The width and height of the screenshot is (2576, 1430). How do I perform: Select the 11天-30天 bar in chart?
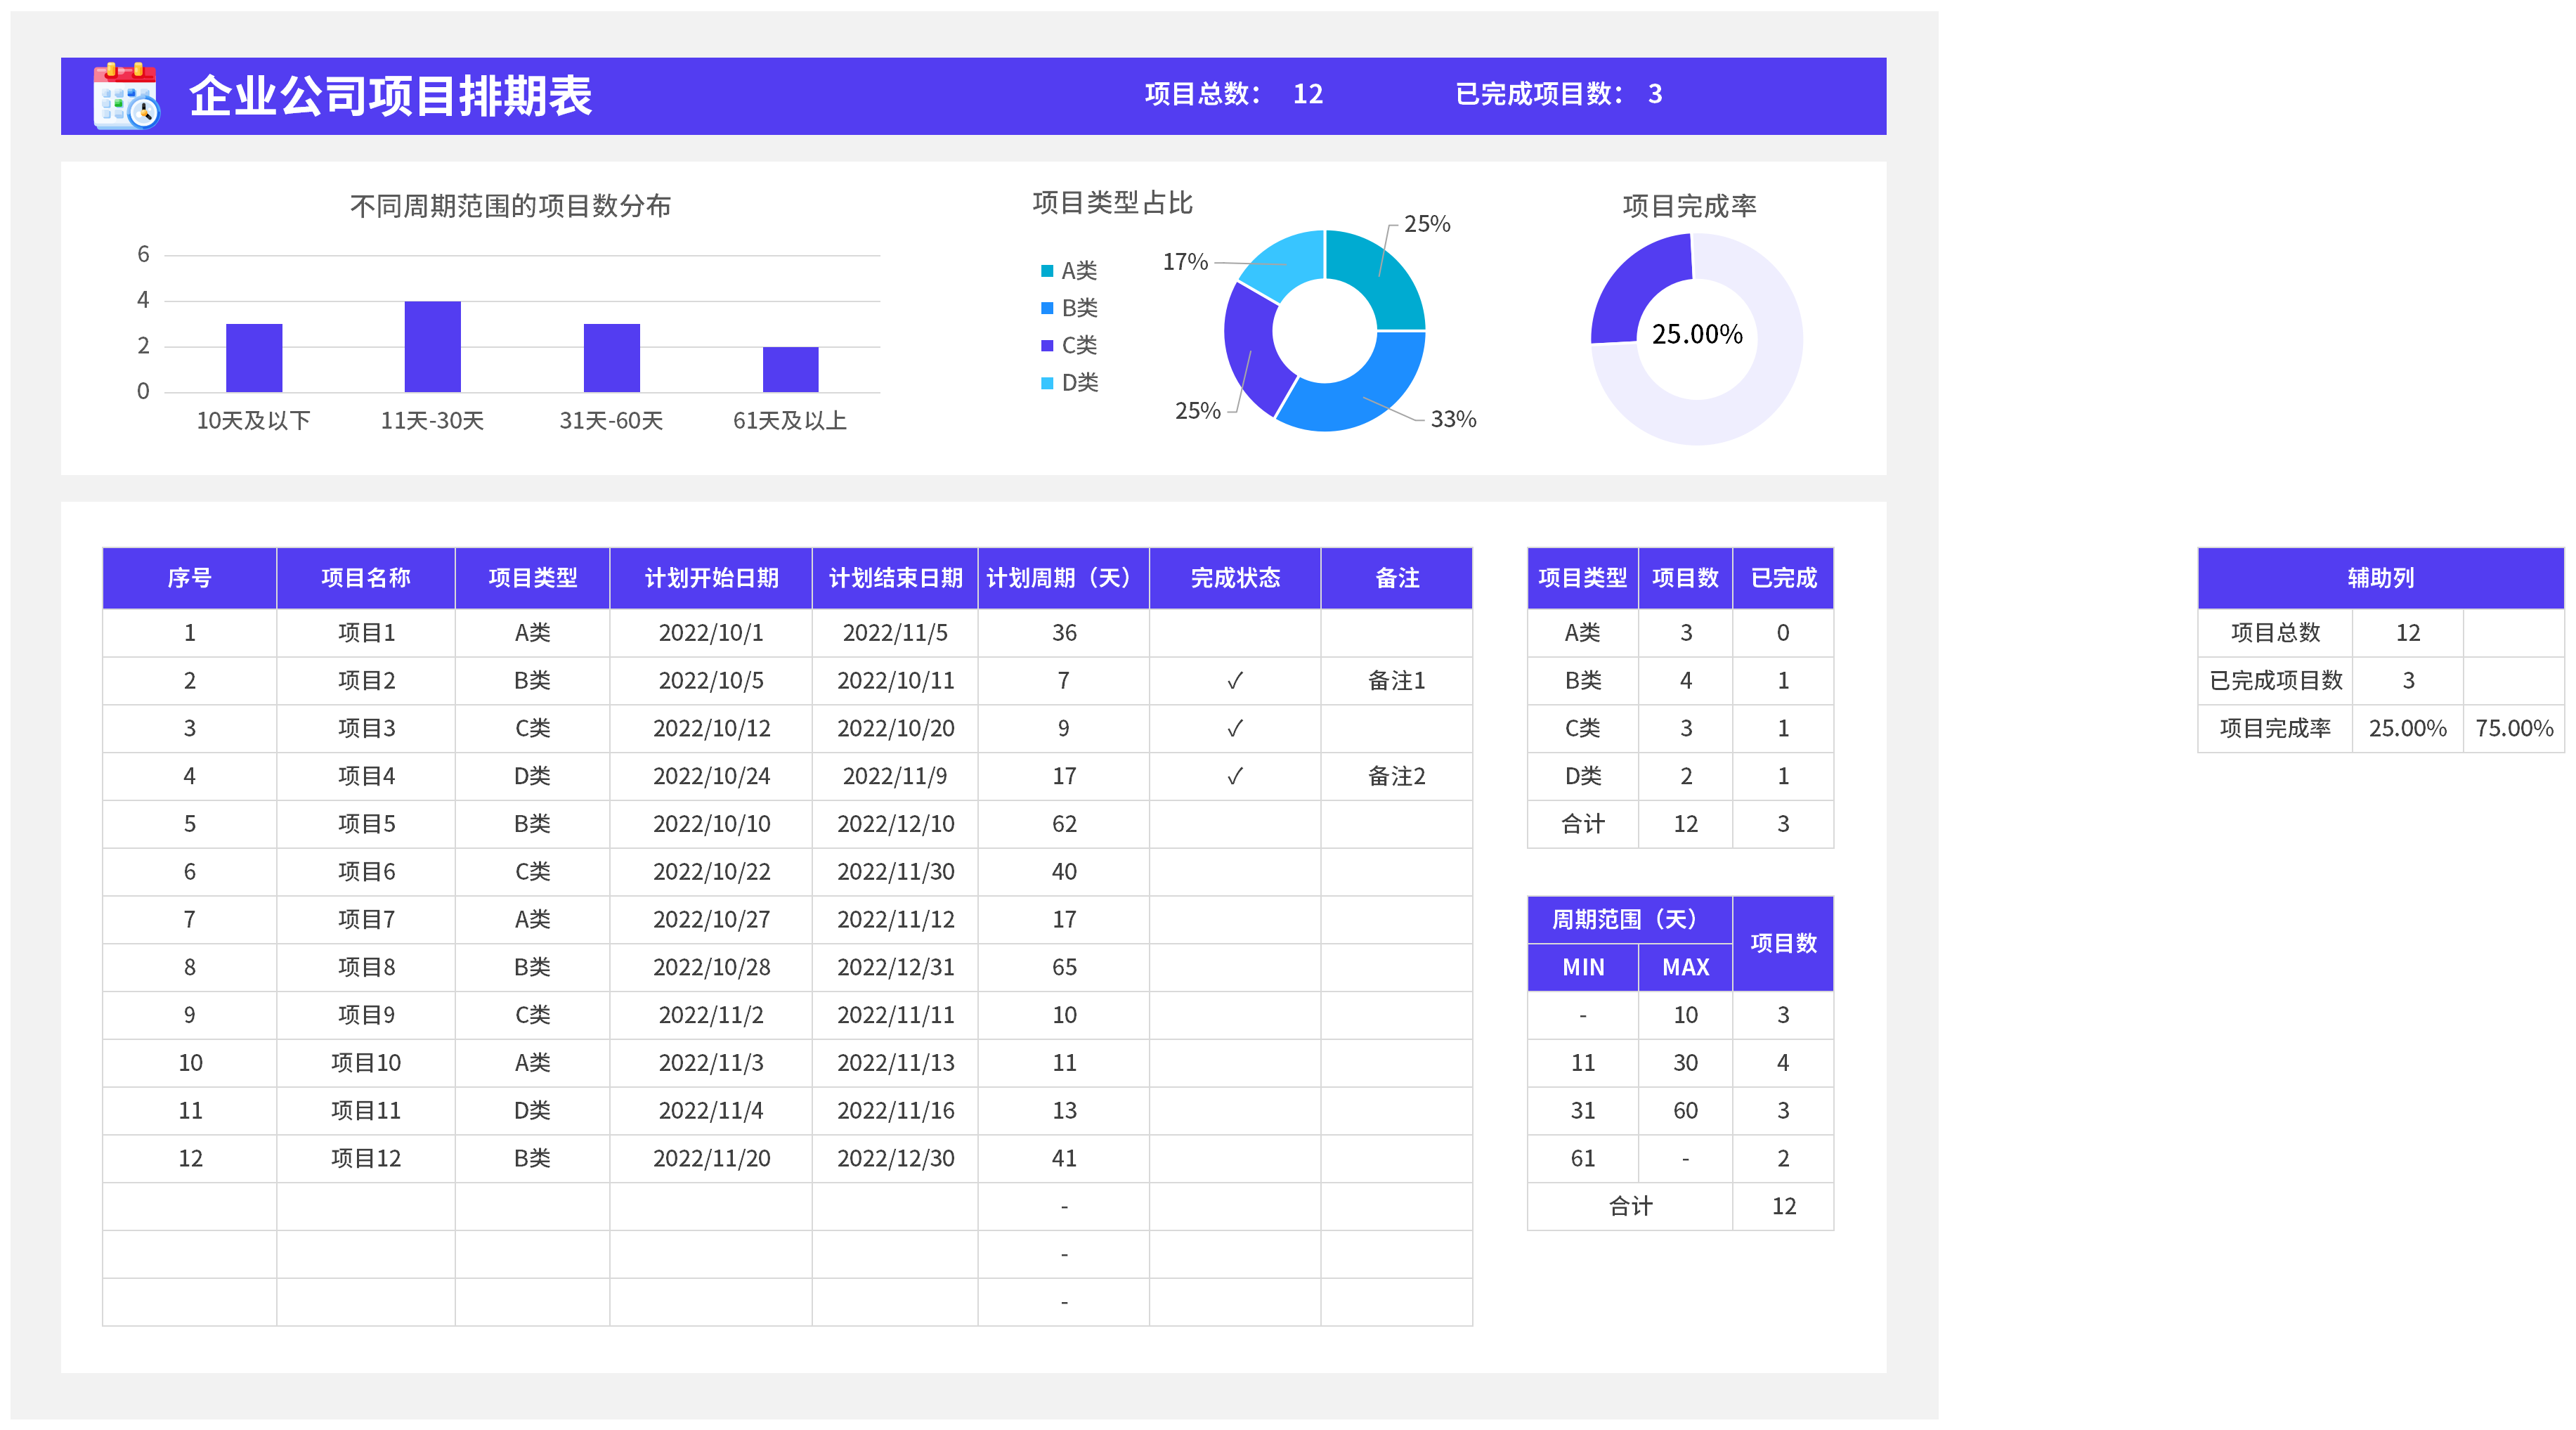pos(432,346)
